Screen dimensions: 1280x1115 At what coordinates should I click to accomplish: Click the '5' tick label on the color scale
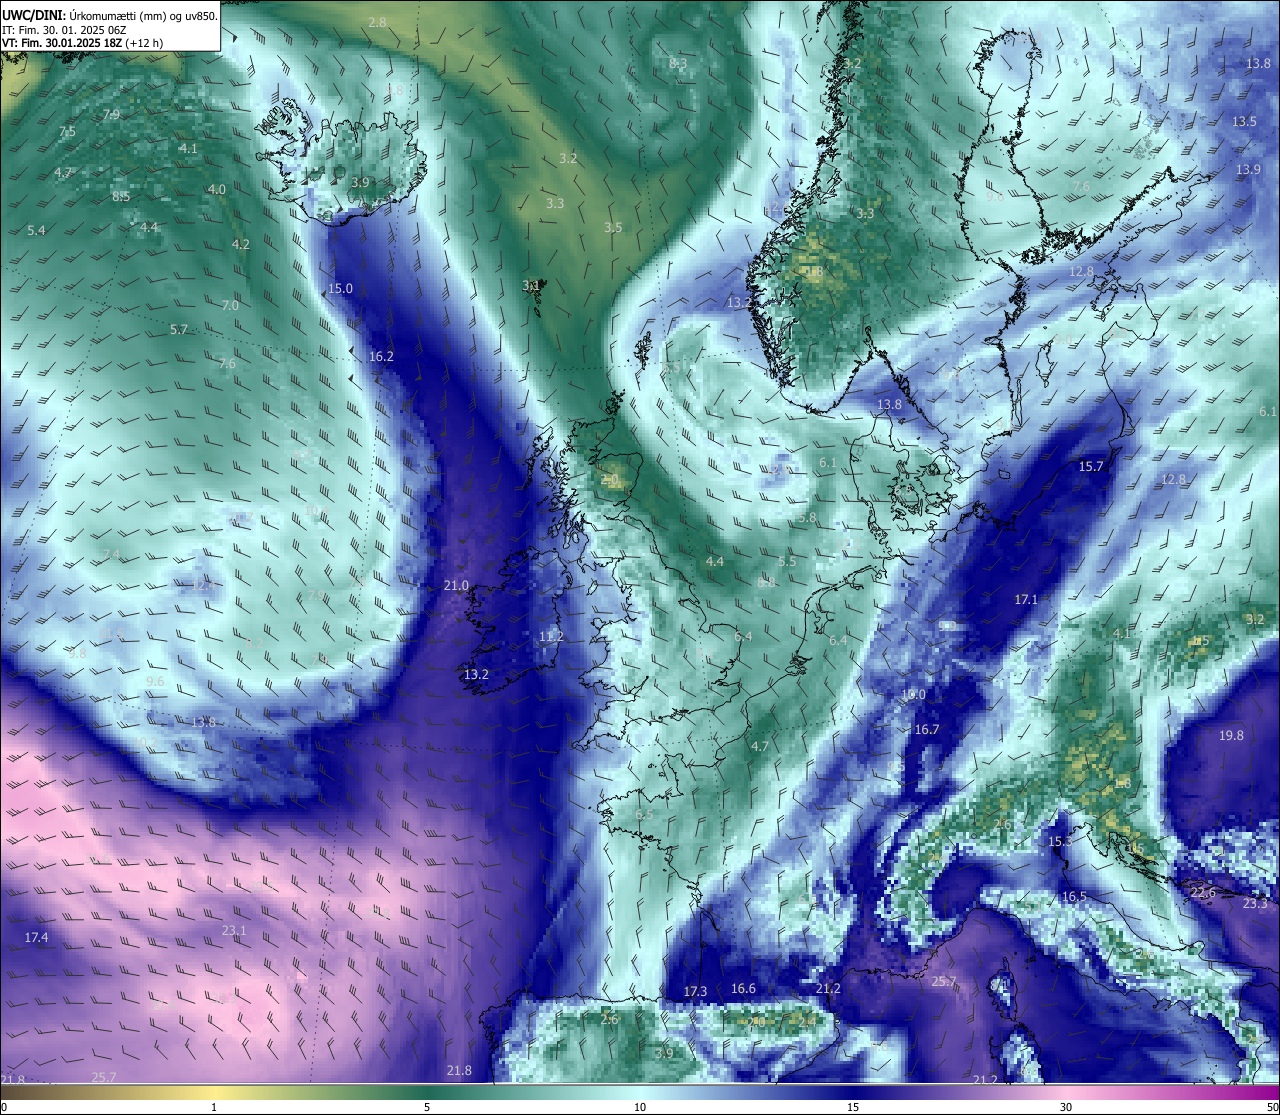click(x=427, y=1107)
